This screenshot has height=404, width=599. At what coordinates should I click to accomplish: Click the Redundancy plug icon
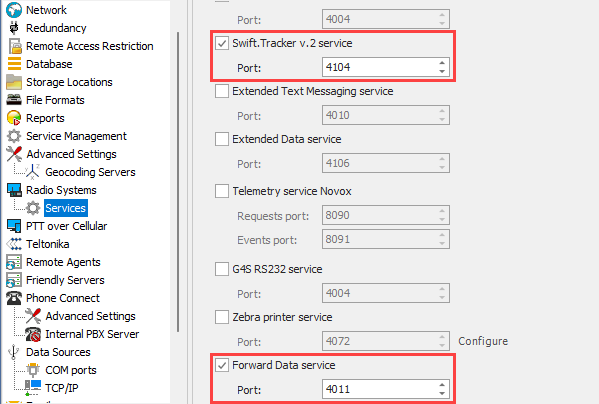14,28
